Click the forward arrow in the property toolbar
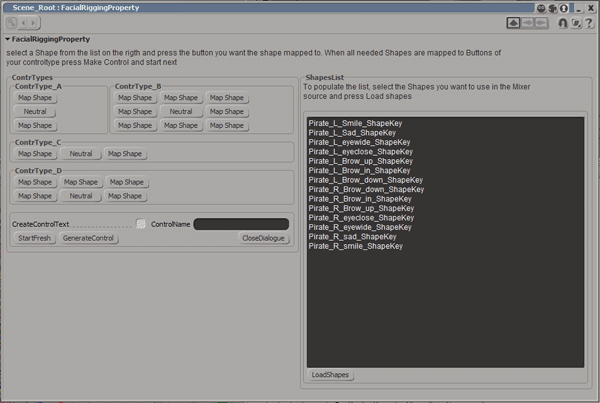 click(x=35, y=23)
